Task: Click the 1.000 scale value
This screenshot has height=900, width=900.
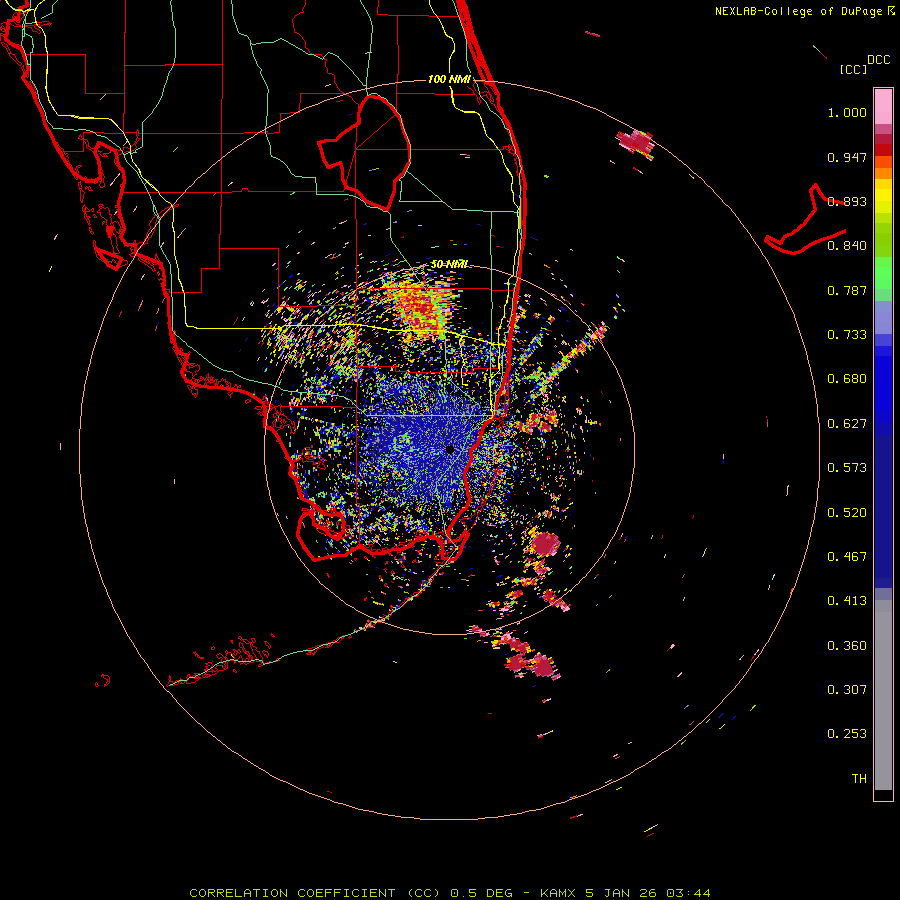Action: 847,112
